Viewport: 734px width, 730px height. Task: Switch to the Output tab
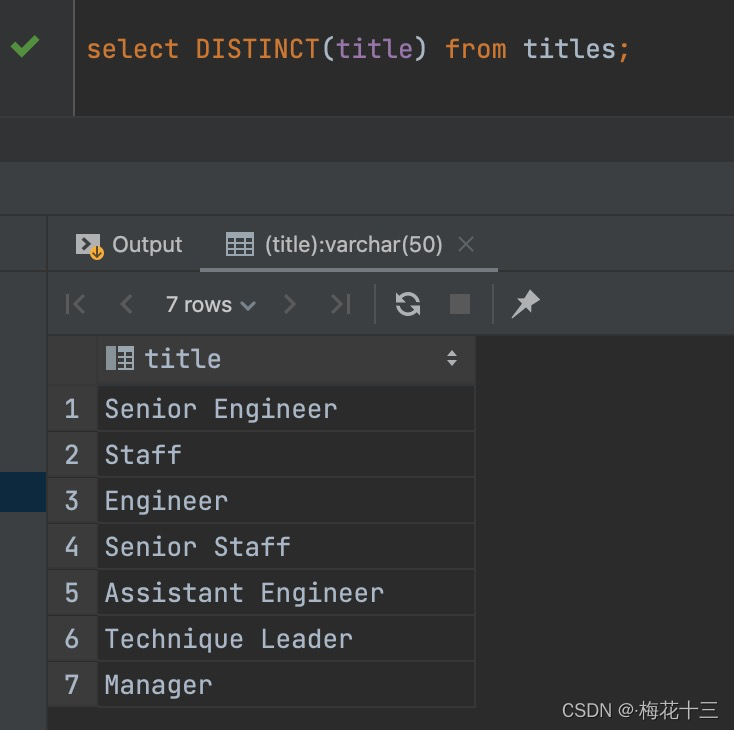[x=129, y=245]
